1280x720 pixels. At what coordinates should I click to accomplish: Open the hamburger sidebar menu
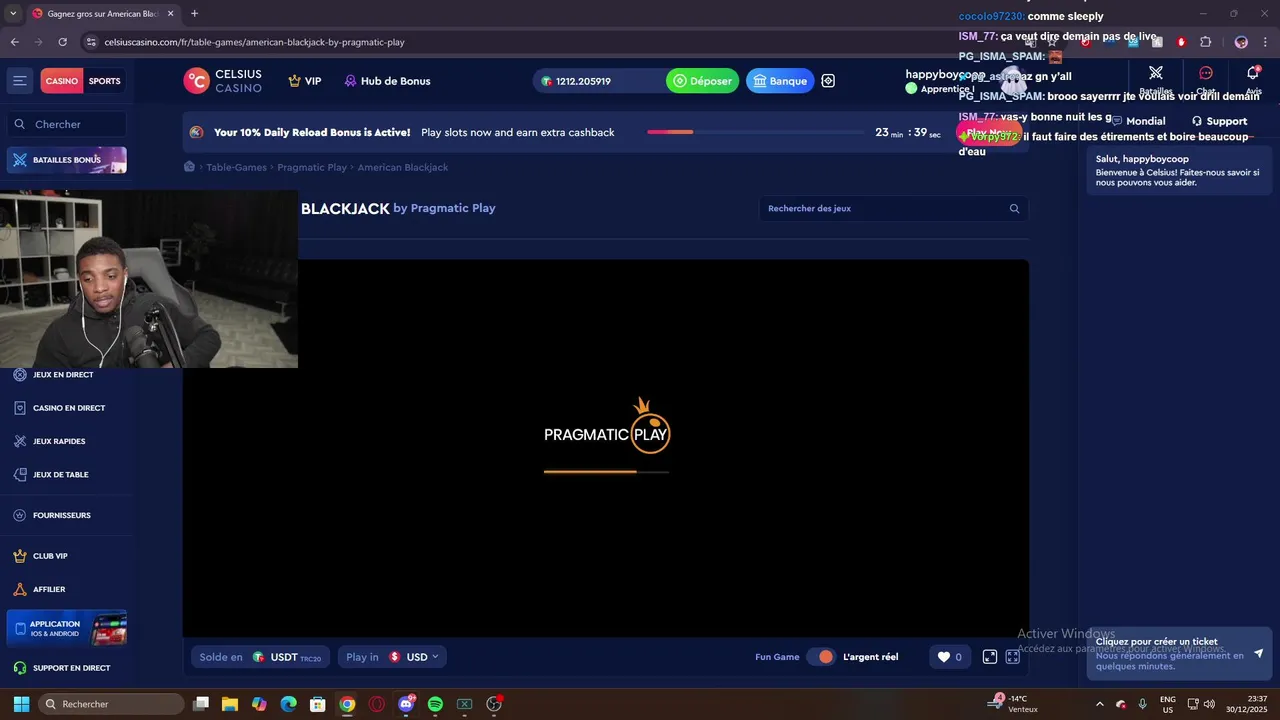coord(19,81)
